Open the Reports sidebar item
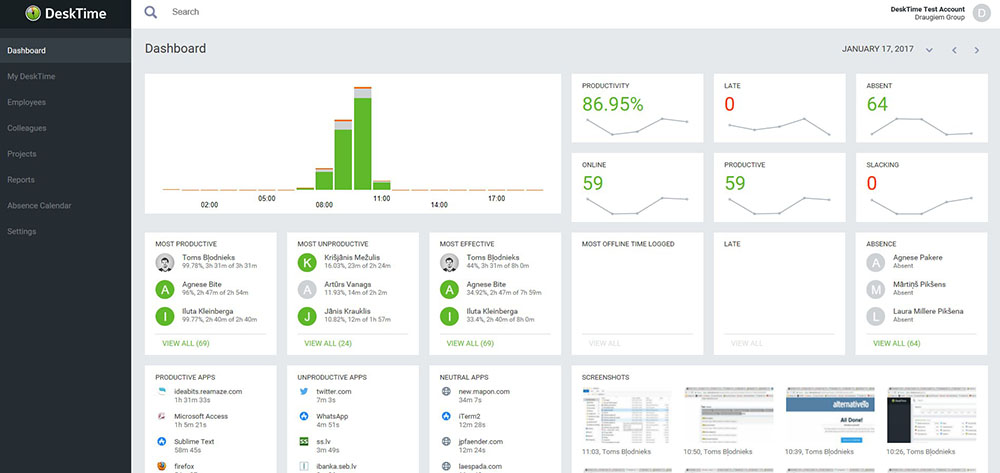Image resolution: width=1000 pixels, height=473 pixels. 21,180
